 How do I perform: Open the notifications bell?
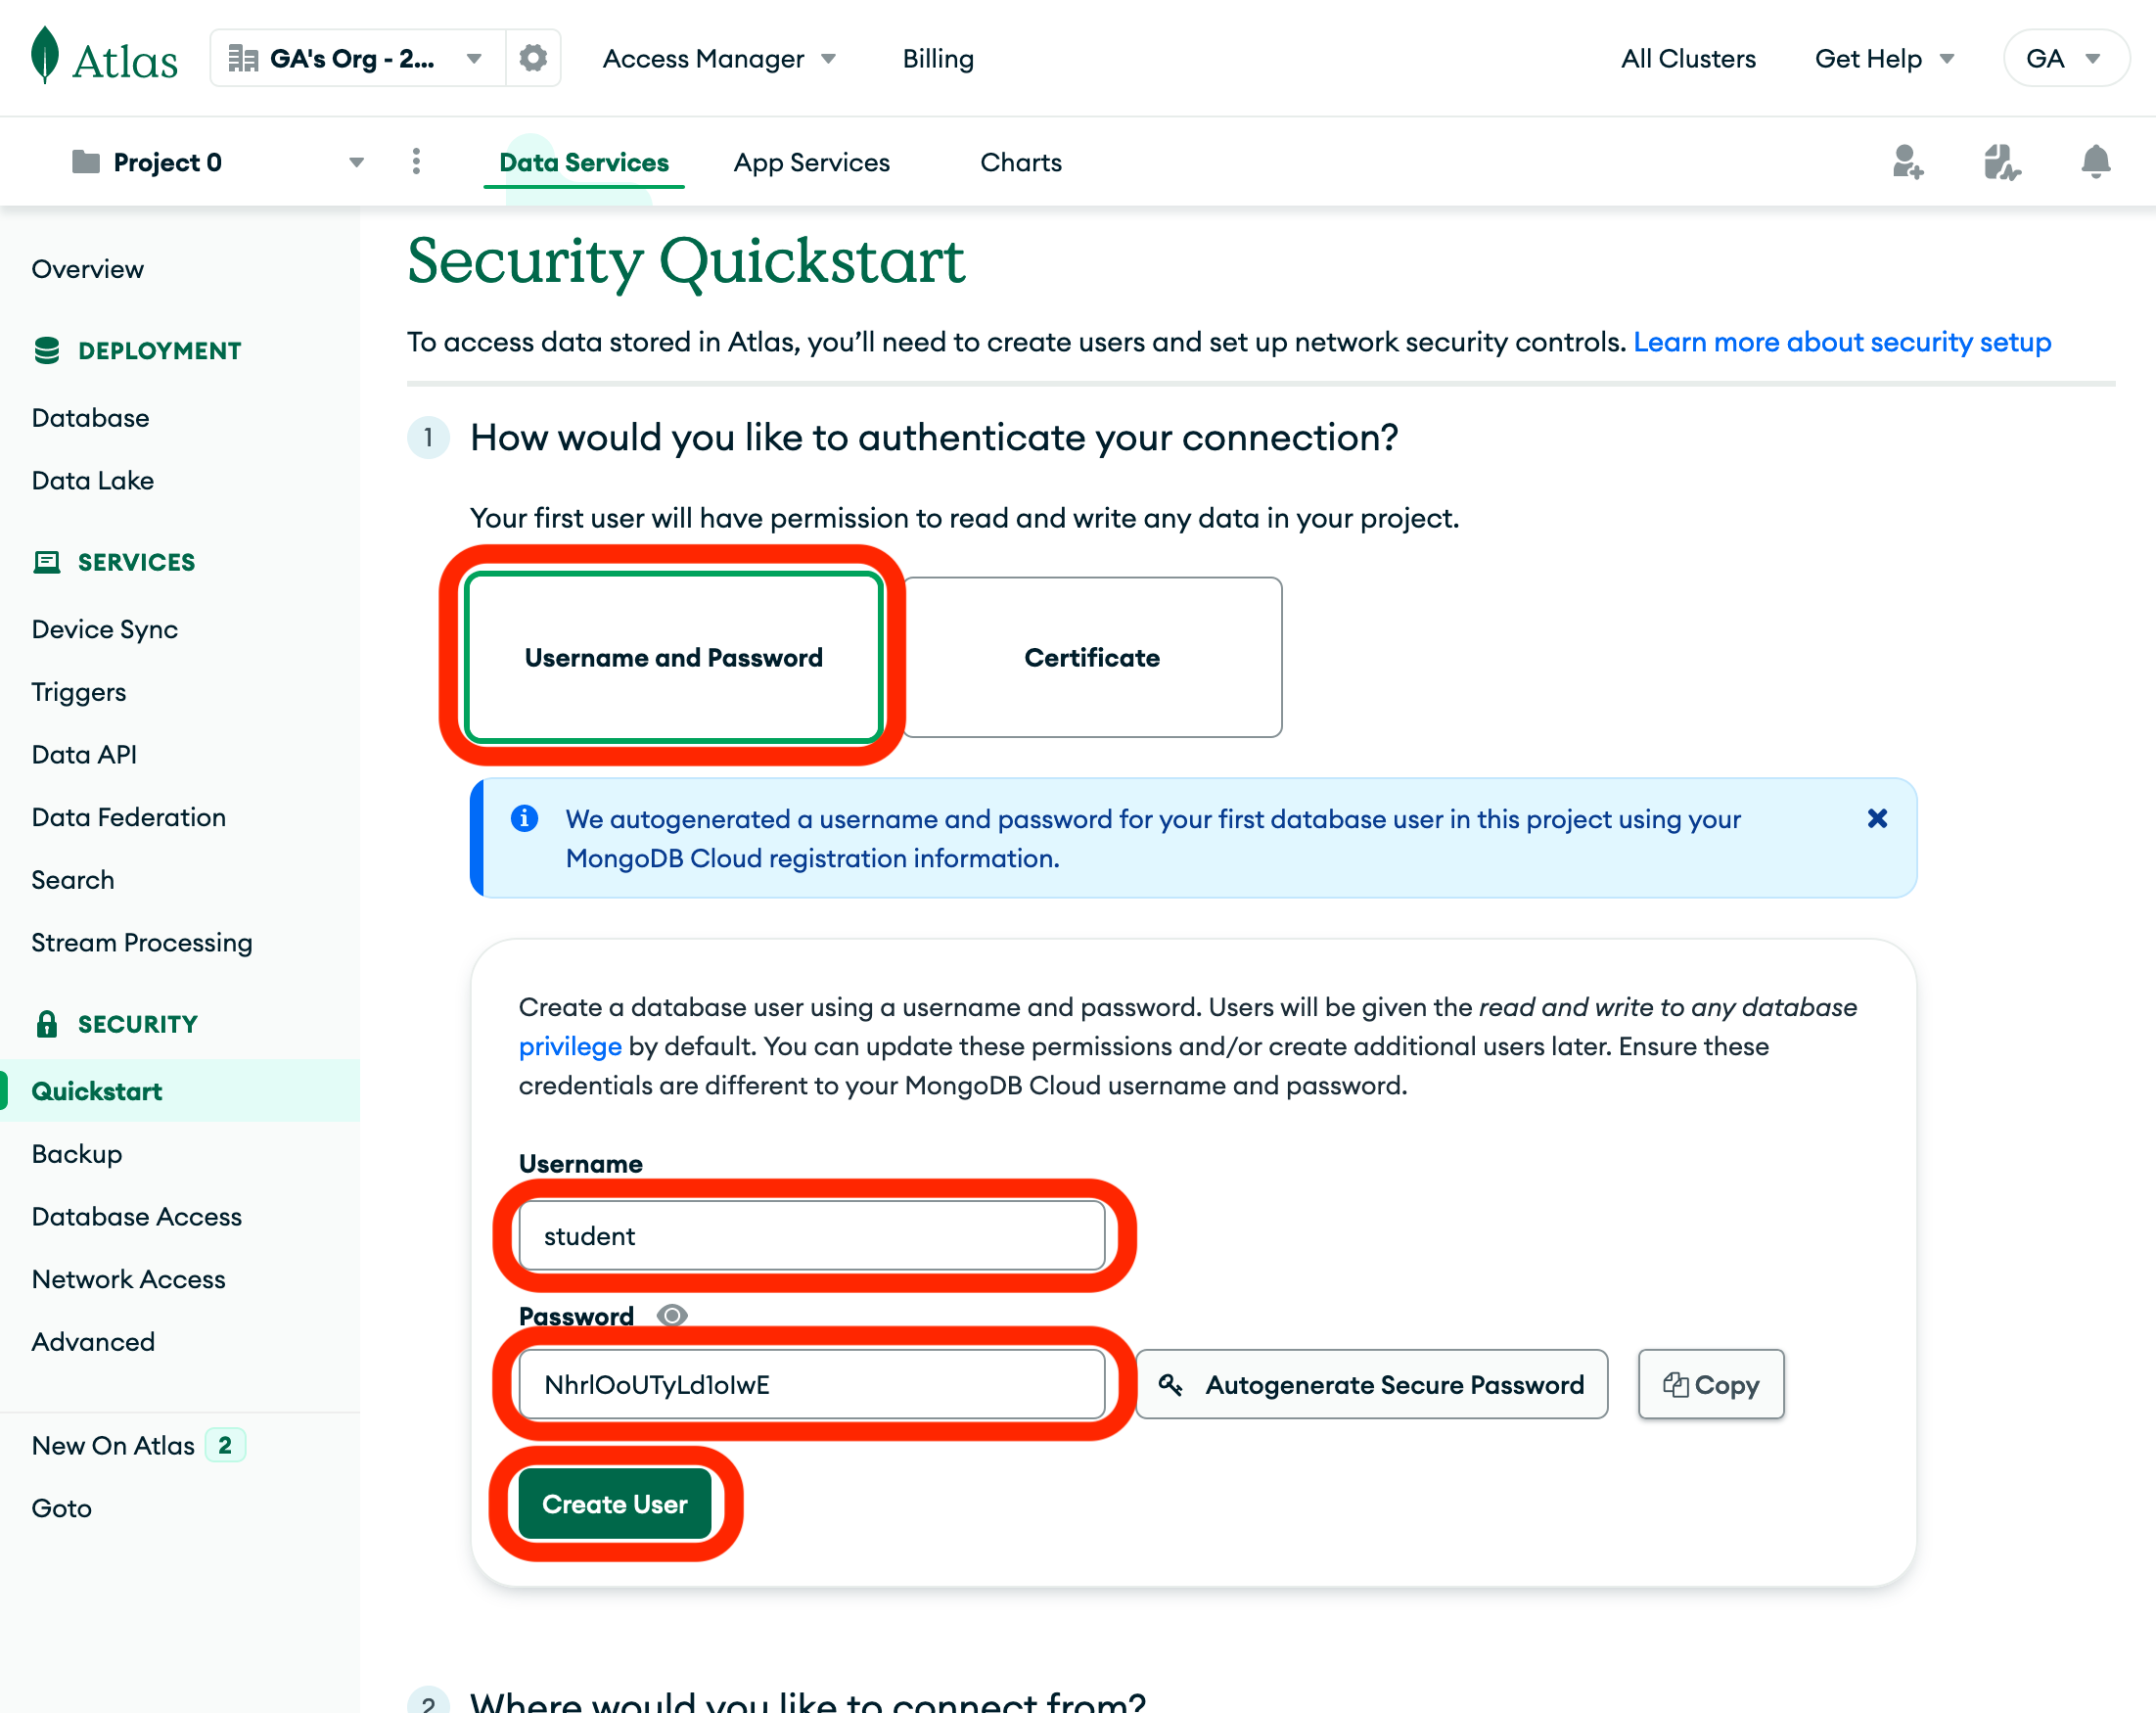pos(2095,162)
